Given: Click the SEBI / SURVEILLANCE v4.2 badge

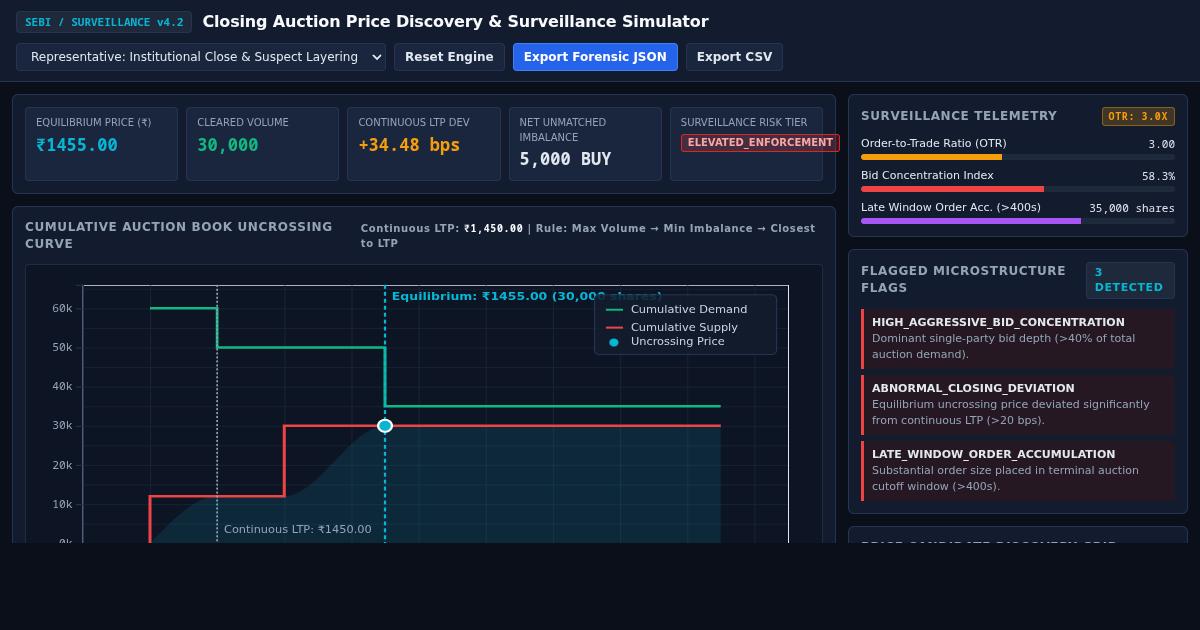Looking at the screenshot, I should click(104, 22).
